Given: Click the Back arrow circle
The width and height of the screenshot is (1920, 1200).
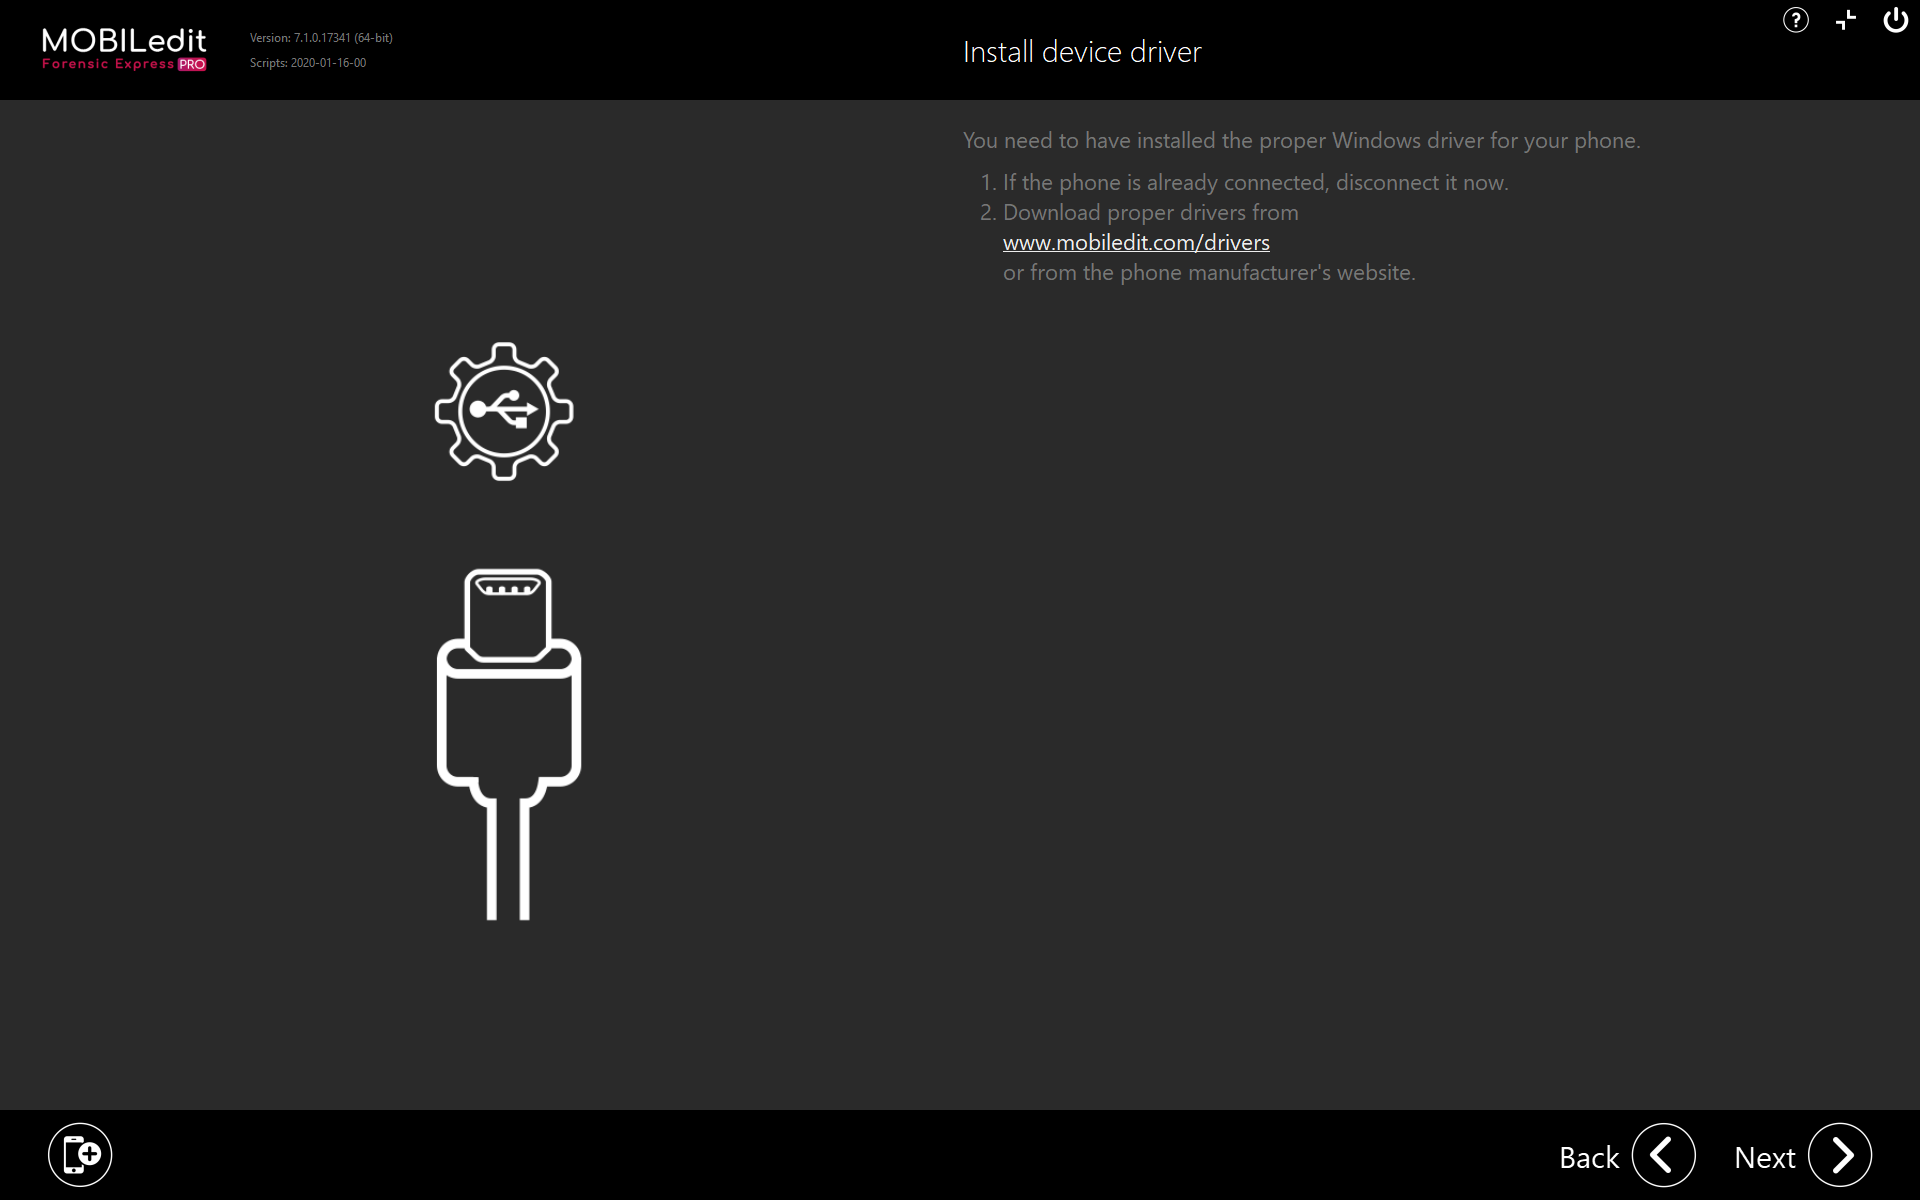Looking at the screenshot, I should click(1663, 1155).
